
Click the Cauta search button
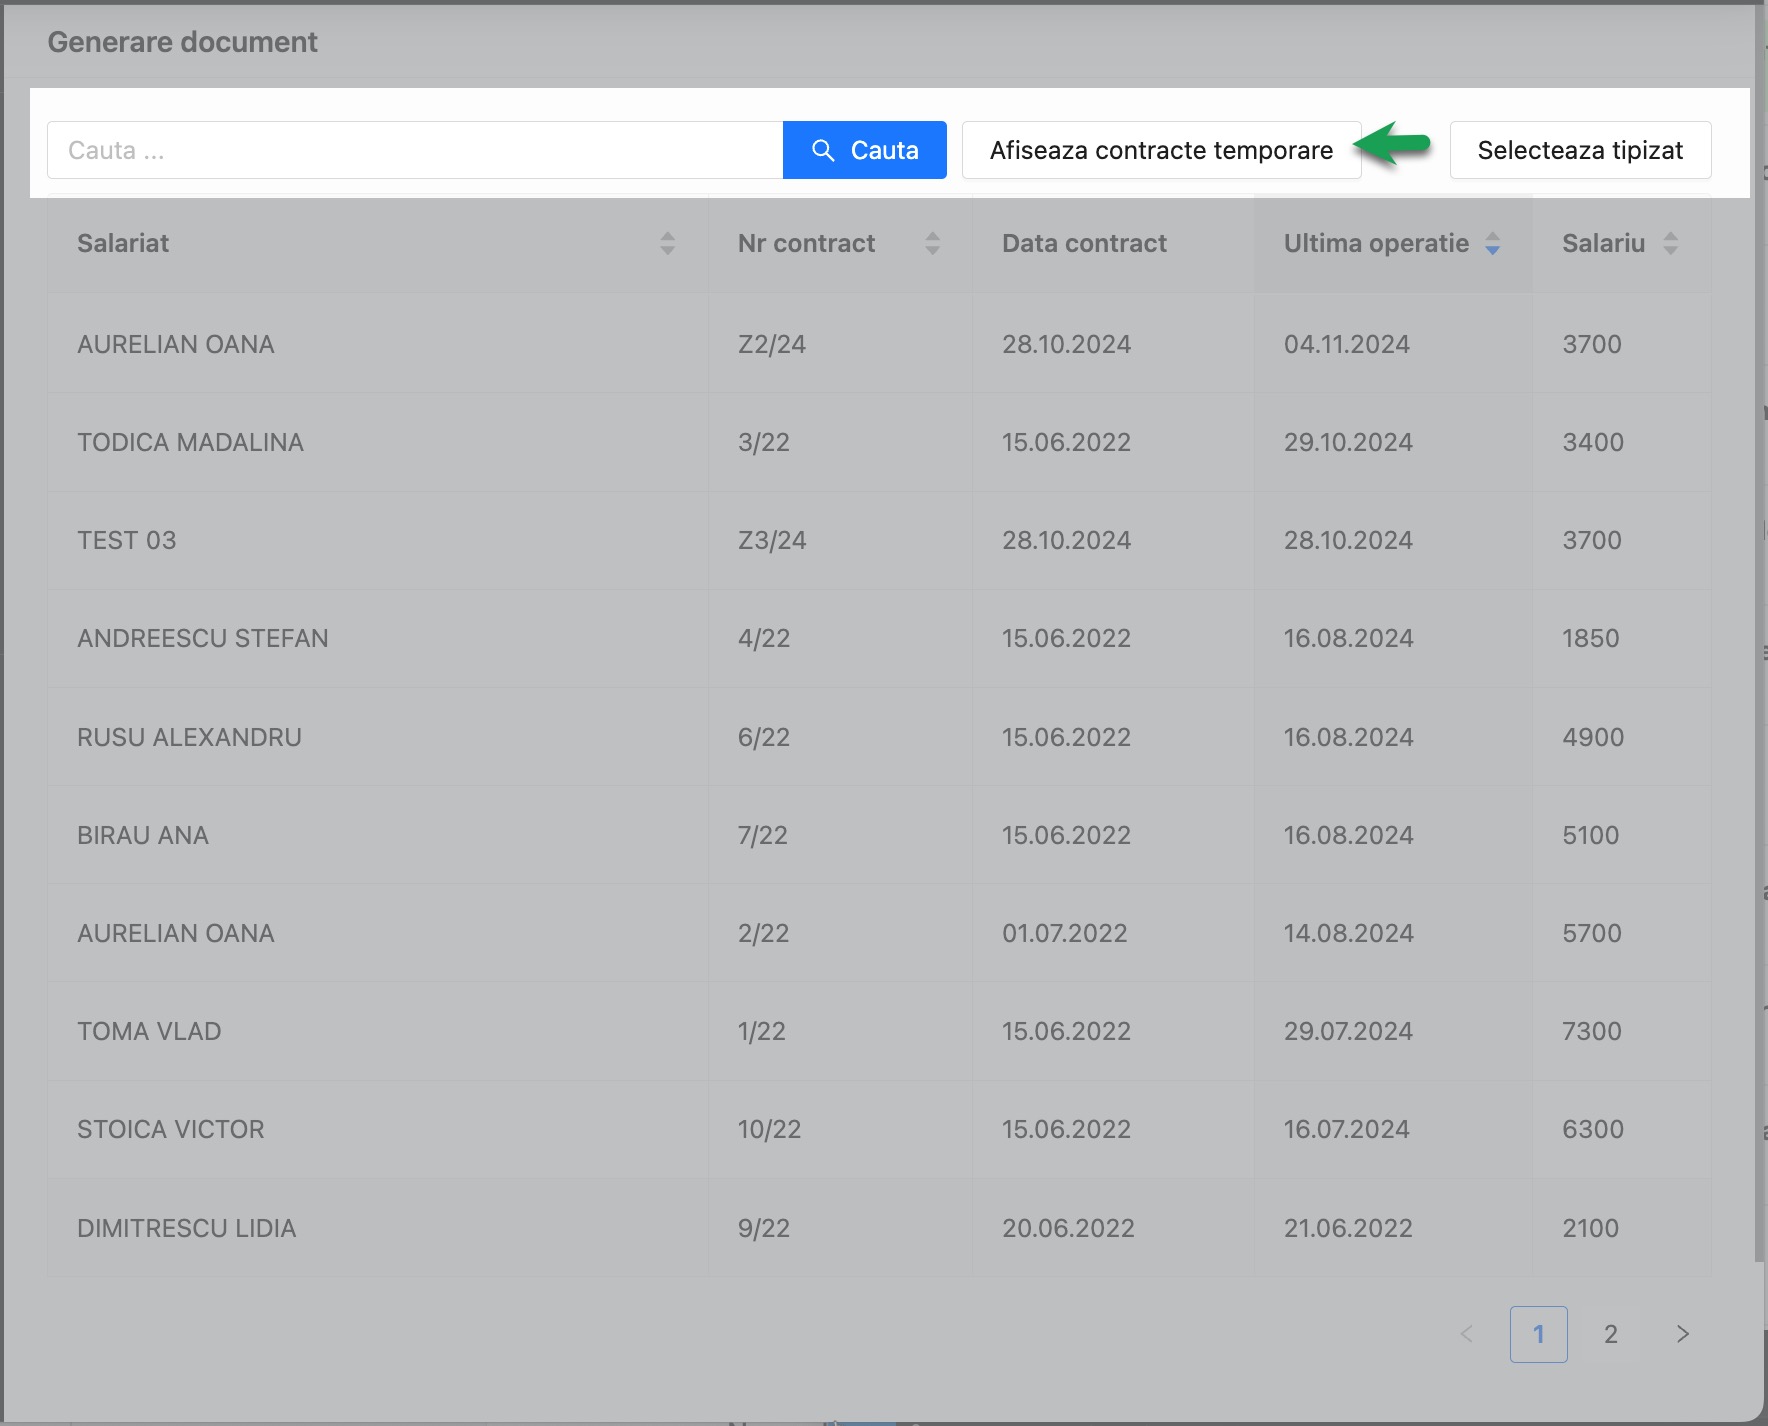864,150
